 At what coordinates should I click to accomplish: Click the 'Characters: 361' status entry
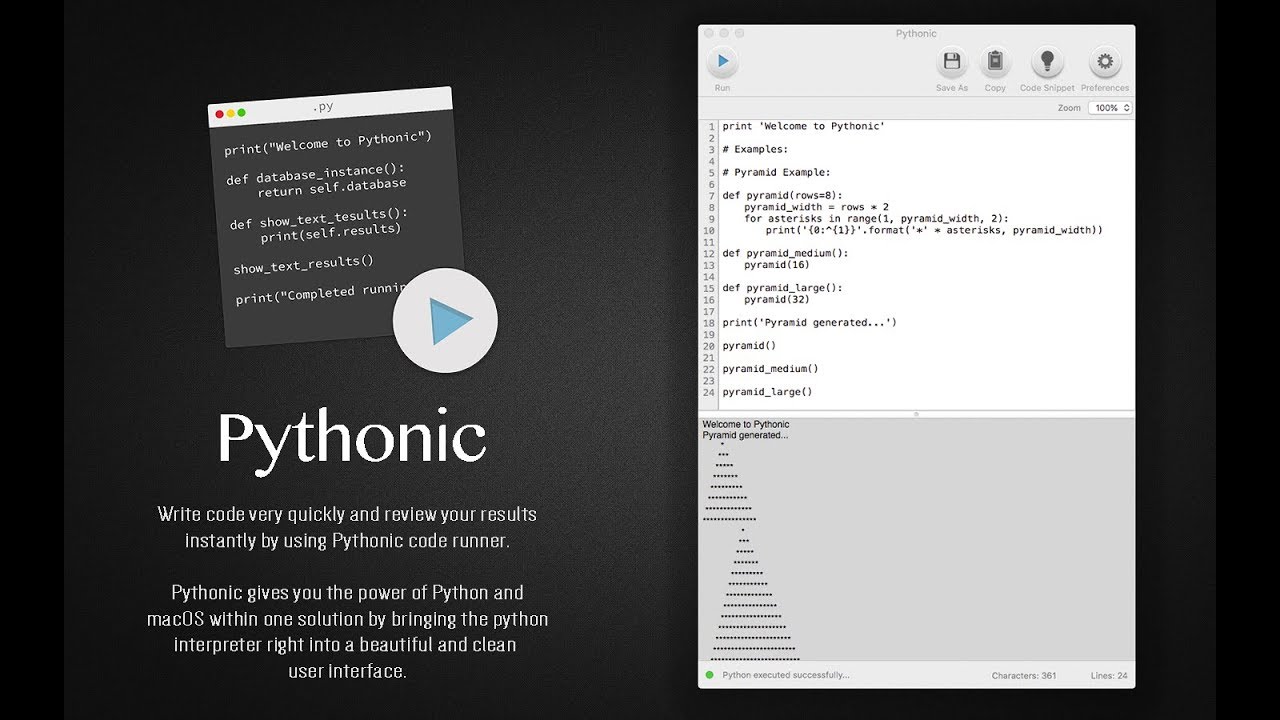click(x=1024, y=676)
